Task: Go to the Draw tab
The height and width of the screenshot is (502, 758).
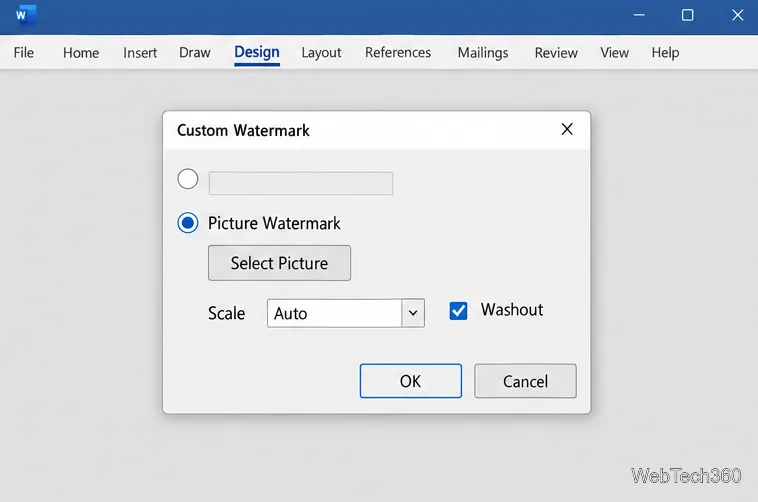Action: click(x=194, y=52)
